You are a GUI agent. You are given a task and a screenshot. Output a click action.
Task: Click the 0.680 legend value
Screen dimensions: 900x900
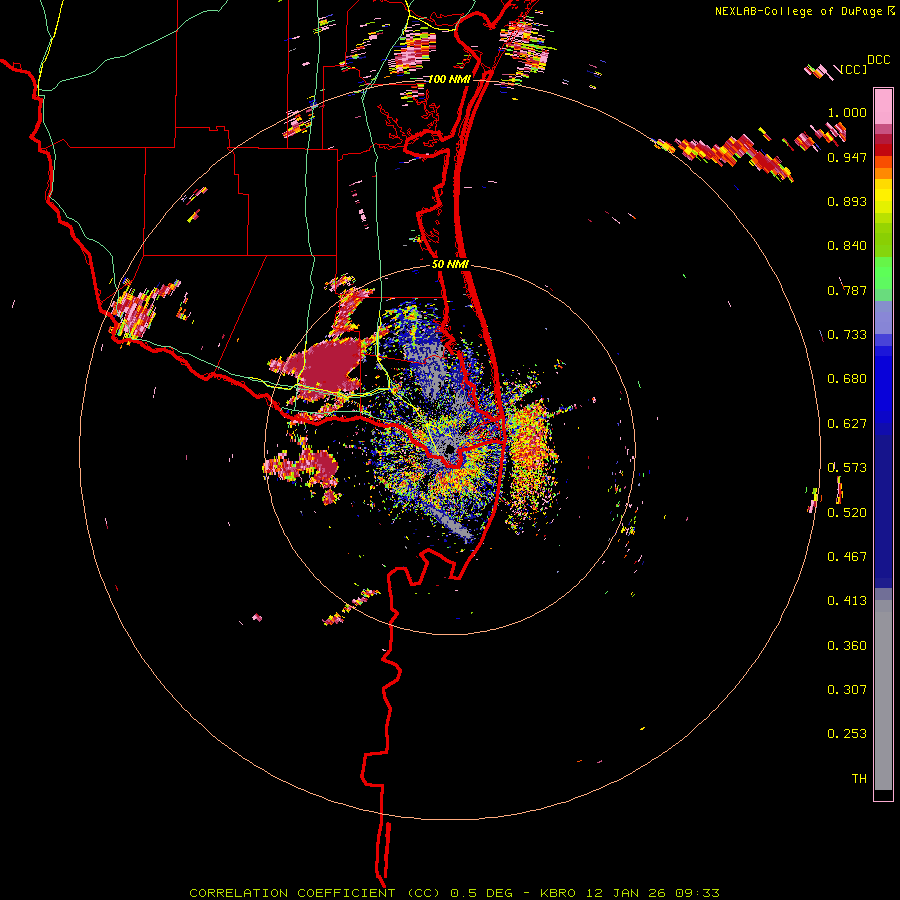click(x=847, y=379)
